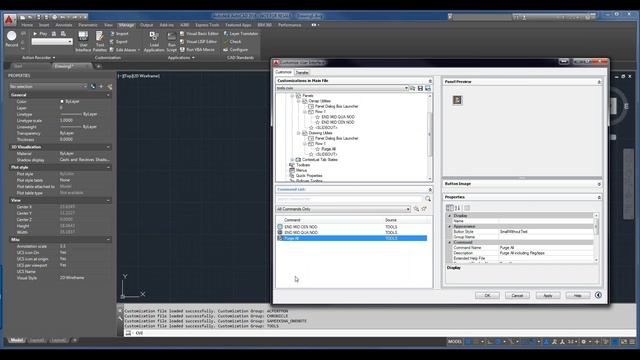Open the Visual Basic Editor
Screen dimensions: 640x360
[x=199, y=33]
